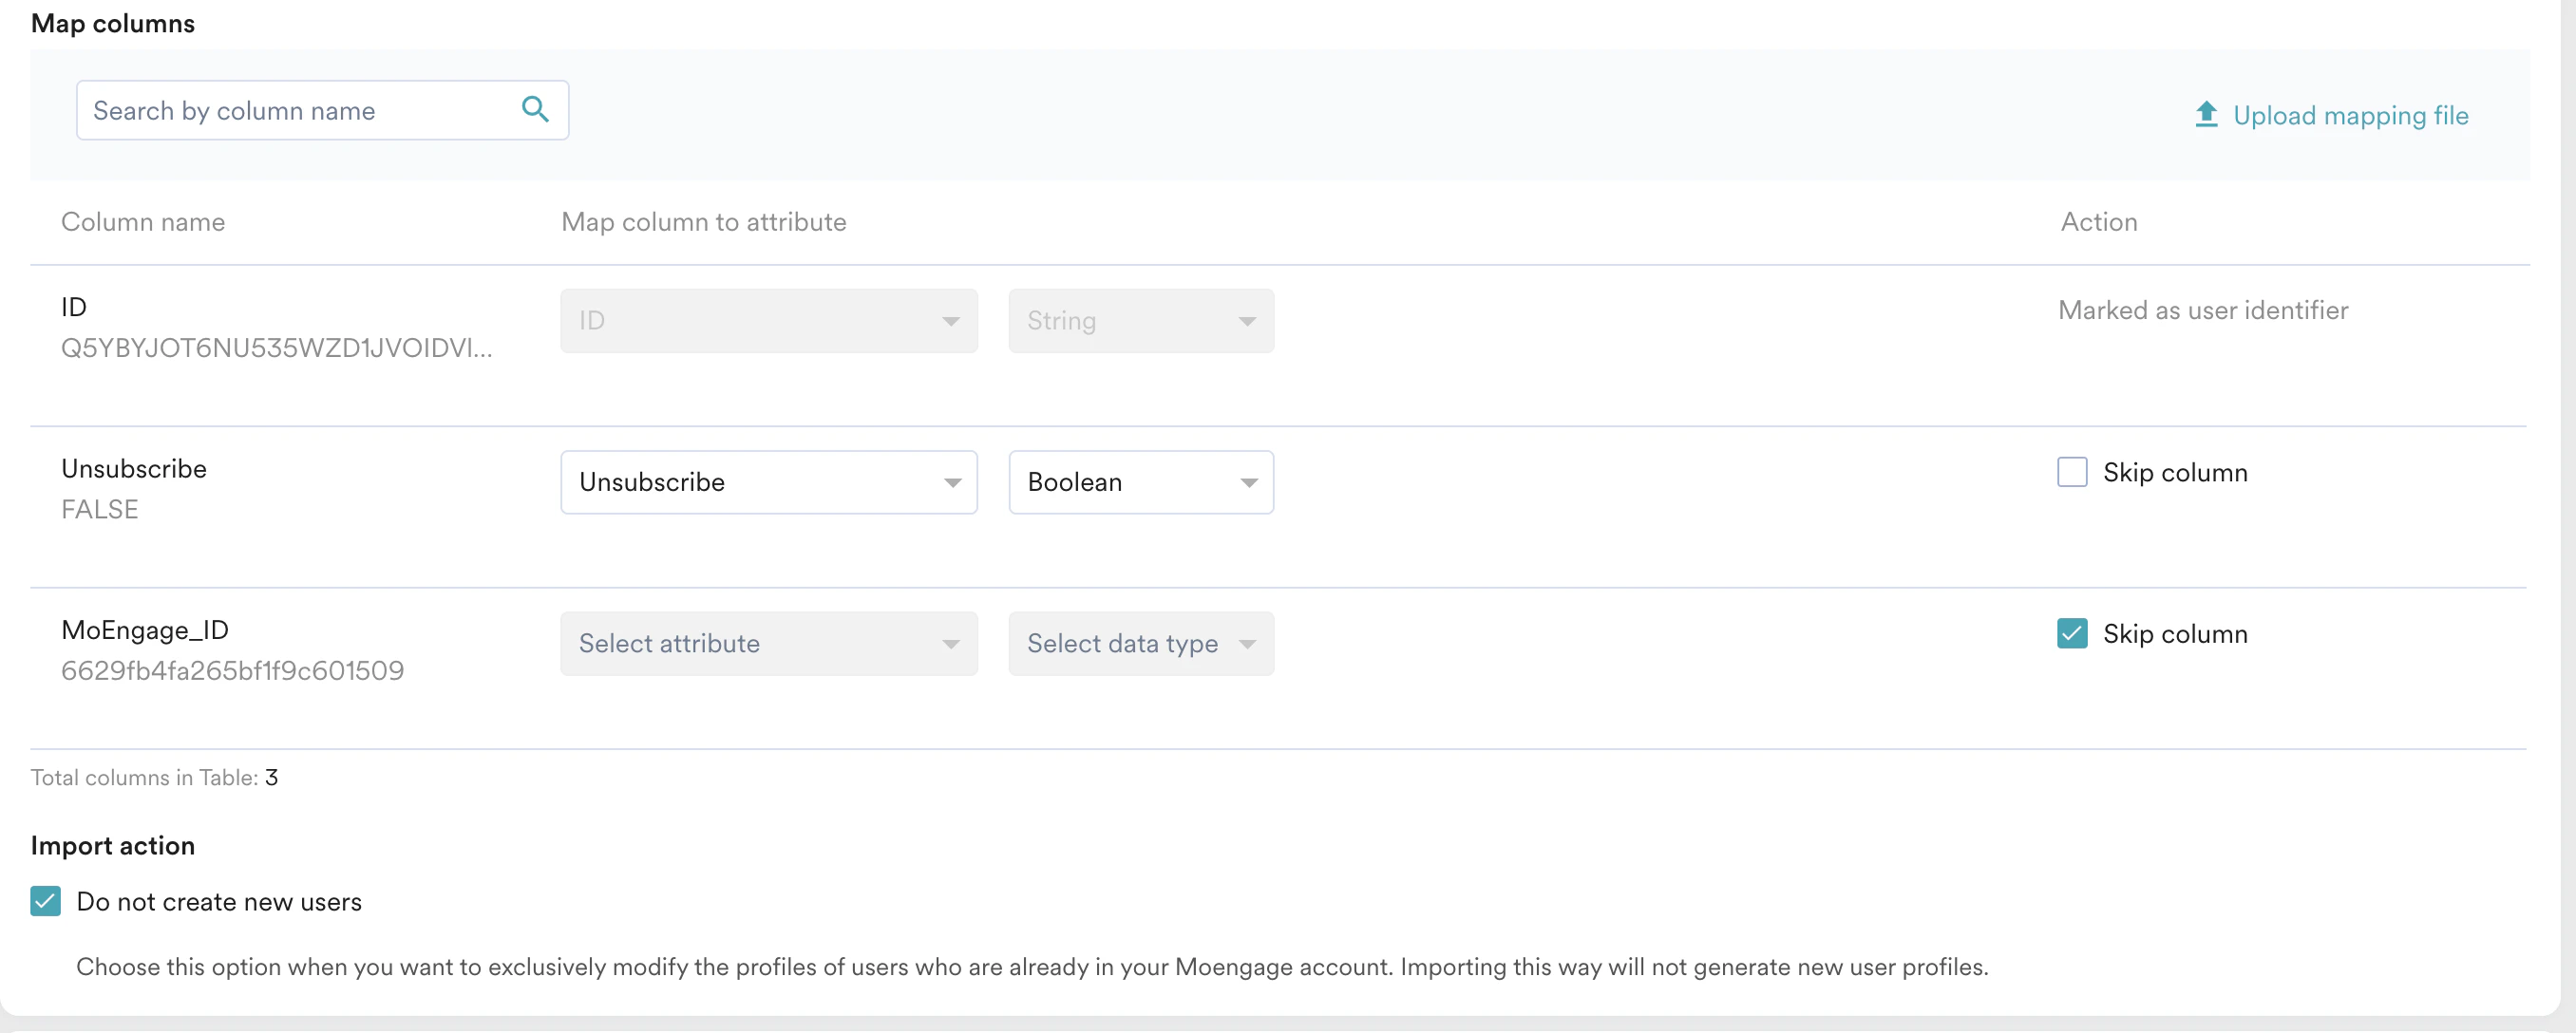Click the upload arrow icon
This screenshot has height=1033, width=2576.
pos(2206,114)
